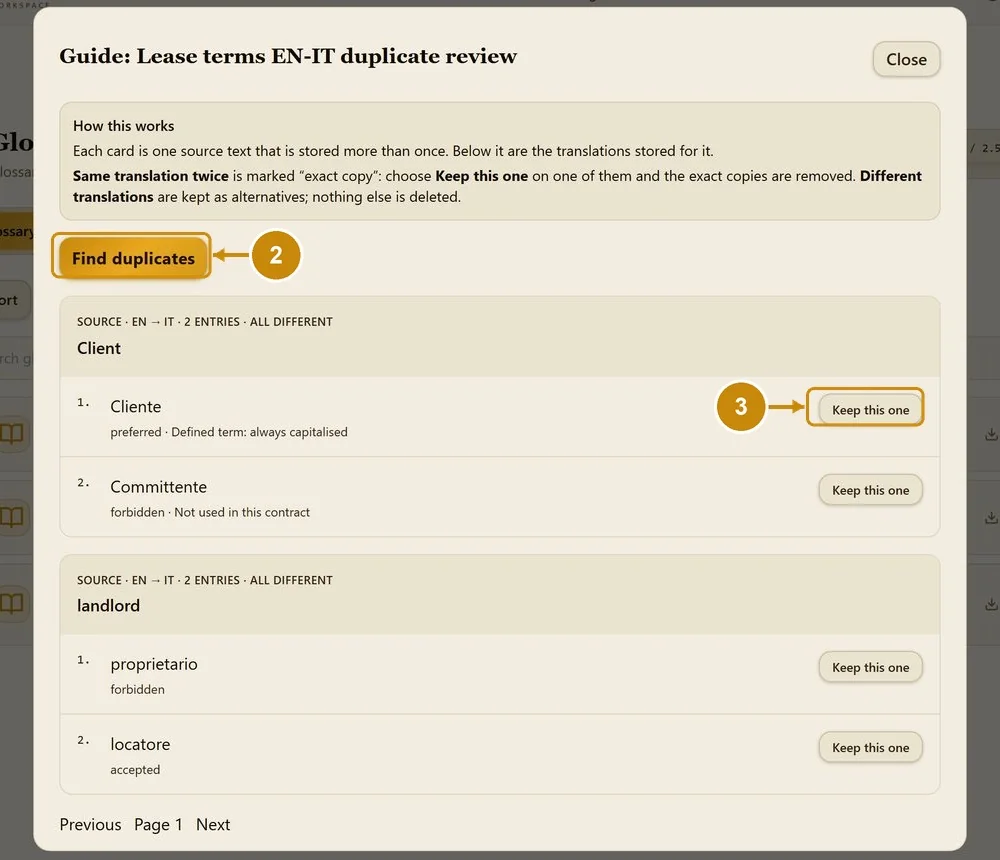Image resolution: width=1000 pixels, height=860 pixels.
Task: Click the bottom download icon in the background list
Action: point(990,604)
